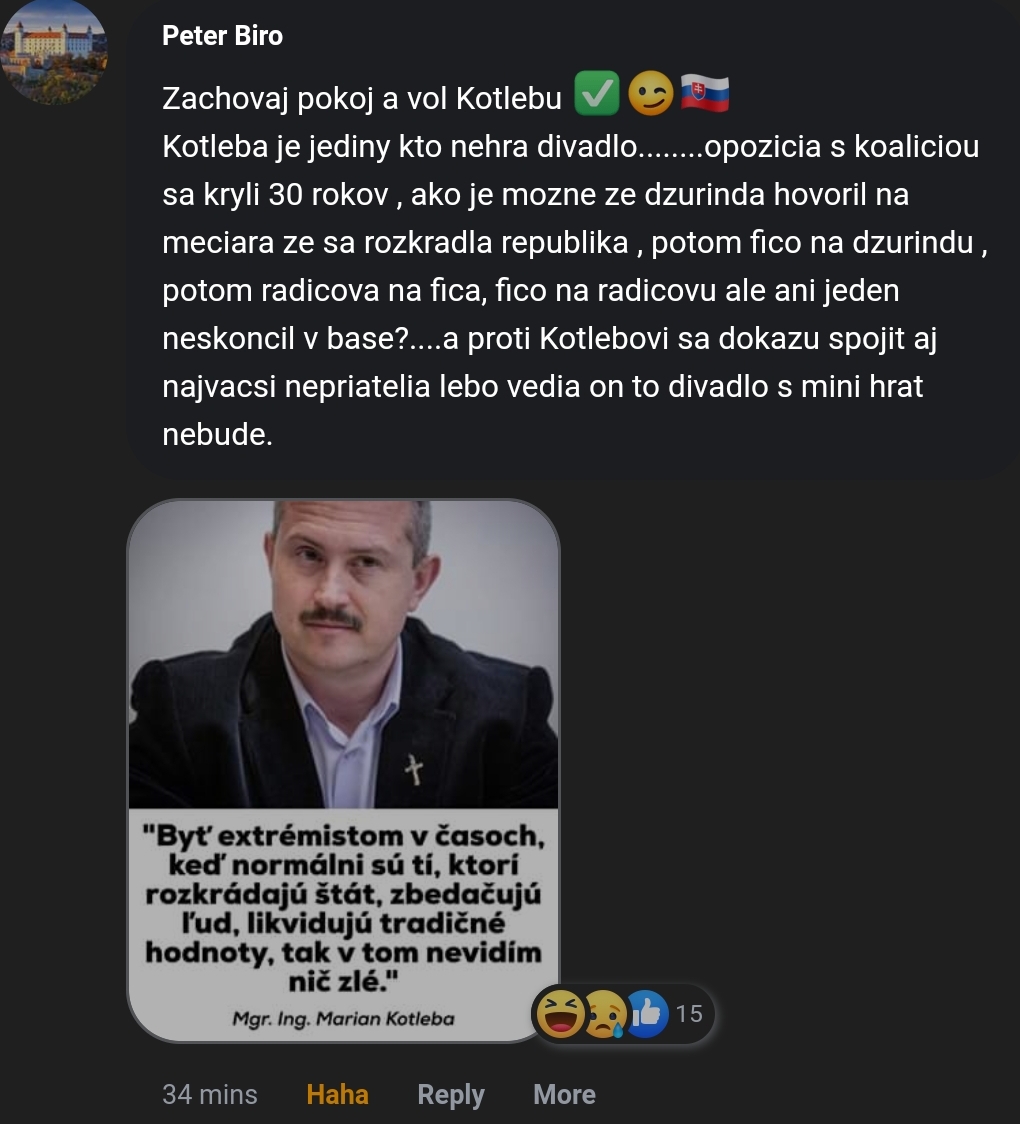This screenshot has height=1124, width=1020.
Task: View the 34 mins timestamp link
Action: [x=209, y=1095]
